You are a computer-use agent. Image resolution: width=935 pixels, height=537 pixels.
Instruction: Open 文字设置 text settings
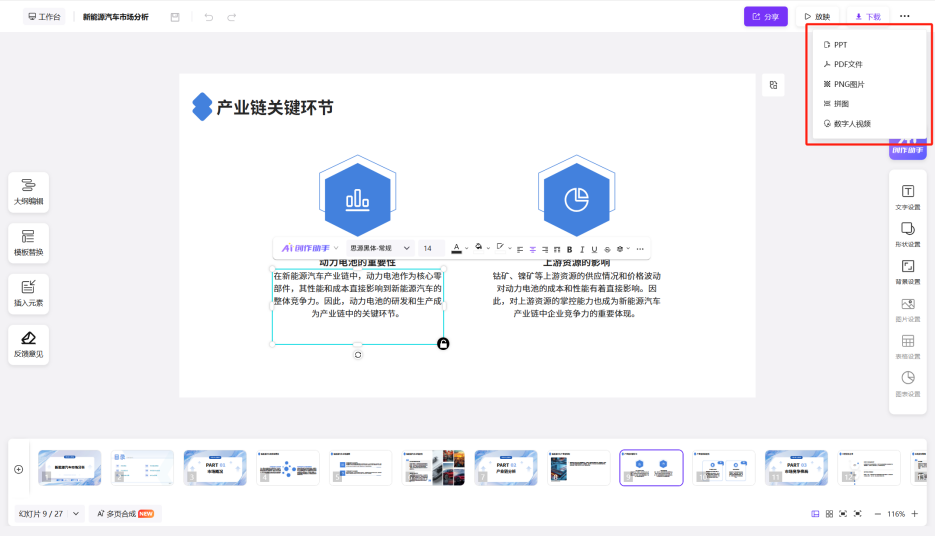tap(908, 197)
